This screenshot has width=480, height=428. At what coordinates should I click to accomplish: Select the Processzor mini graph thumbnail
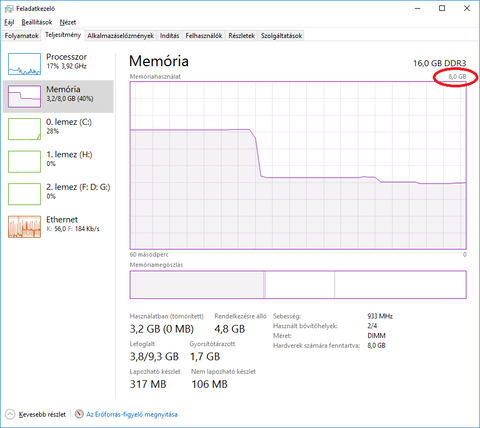tap(24, 64)
